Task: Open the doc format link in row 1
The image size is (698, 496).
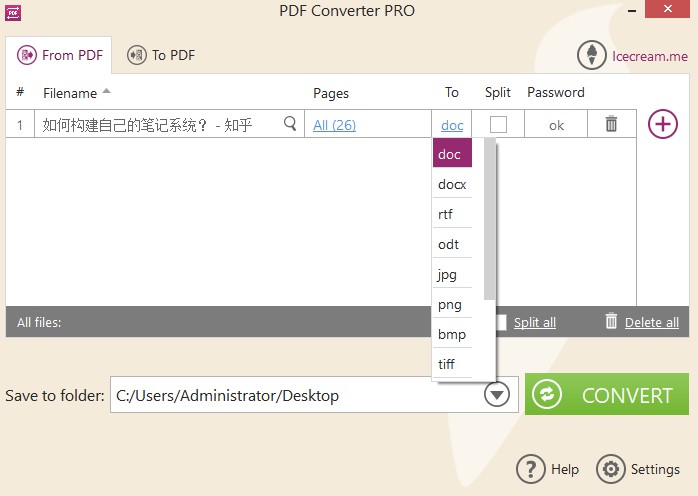Action: (452, 126)
